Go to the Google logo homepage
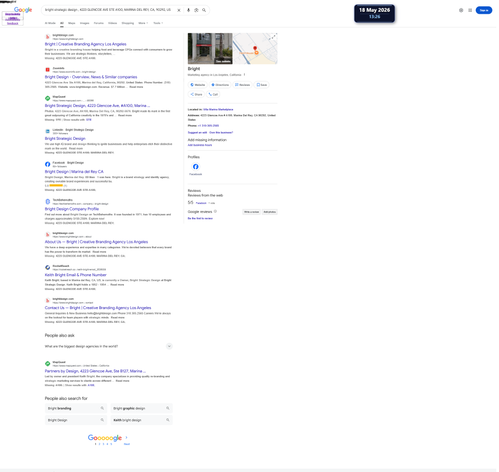The image size is (499, 472). pyautogui.click(x=23, y=10)
